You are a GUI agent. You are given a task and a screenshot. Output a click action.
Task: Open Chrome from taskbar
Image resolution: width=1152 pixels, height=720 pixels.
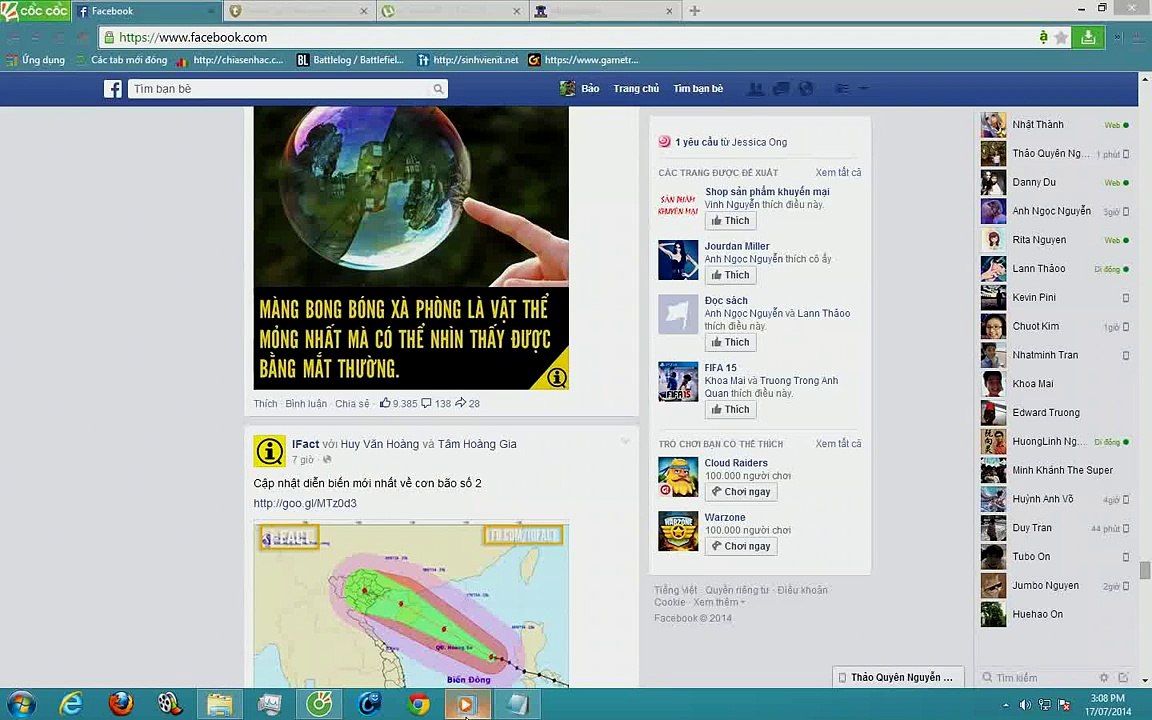419,705
